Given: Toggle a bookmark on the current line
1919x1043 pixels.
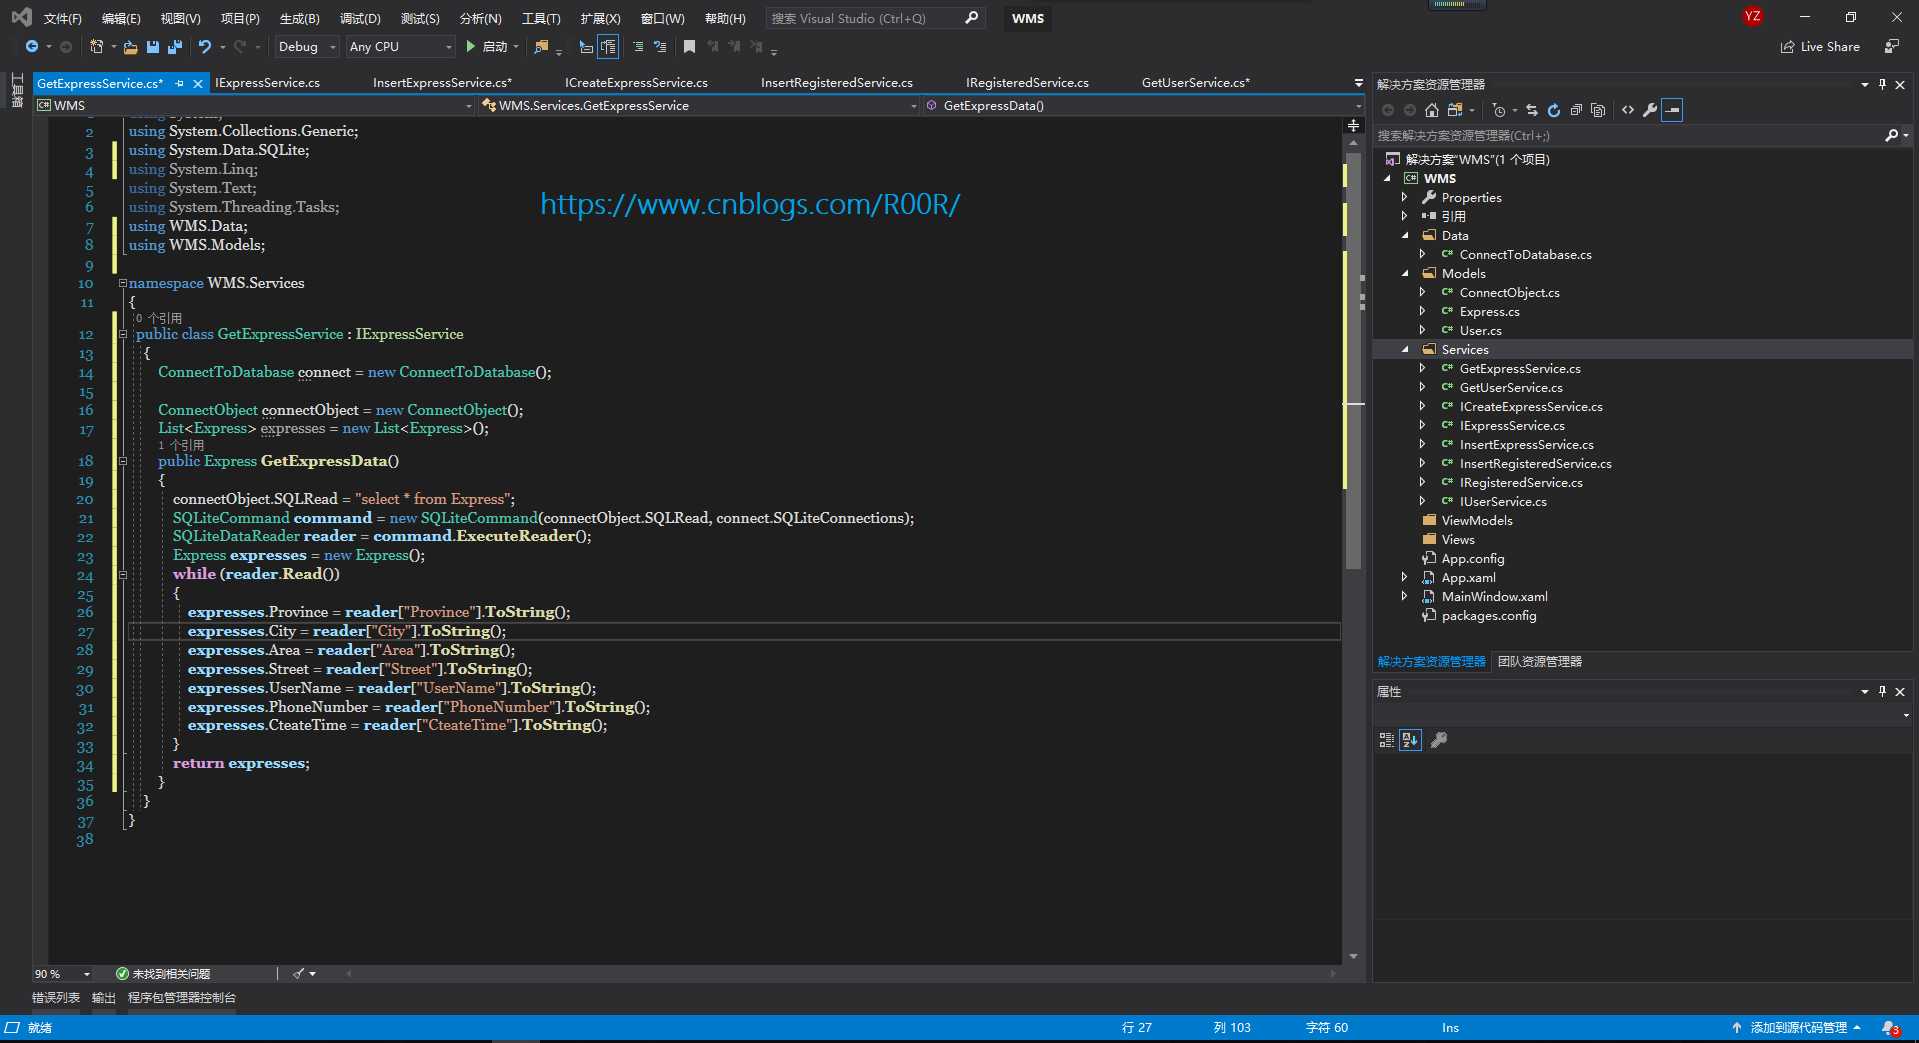Looking at the screenshot, I should click(689, 47).
